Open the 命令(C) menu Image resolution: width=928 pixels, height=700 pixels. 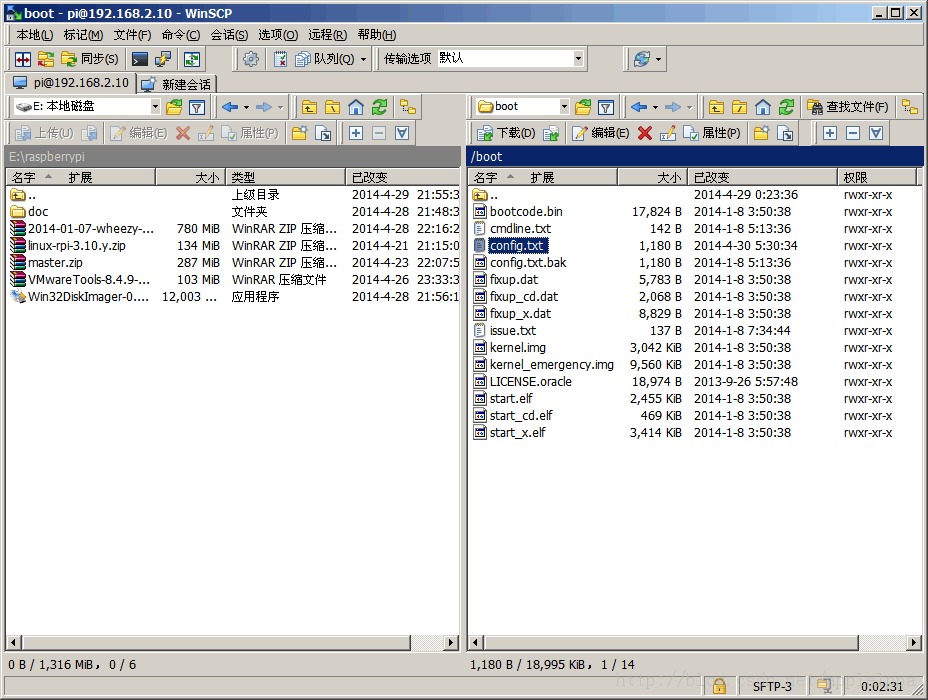(x=181, y=35)
